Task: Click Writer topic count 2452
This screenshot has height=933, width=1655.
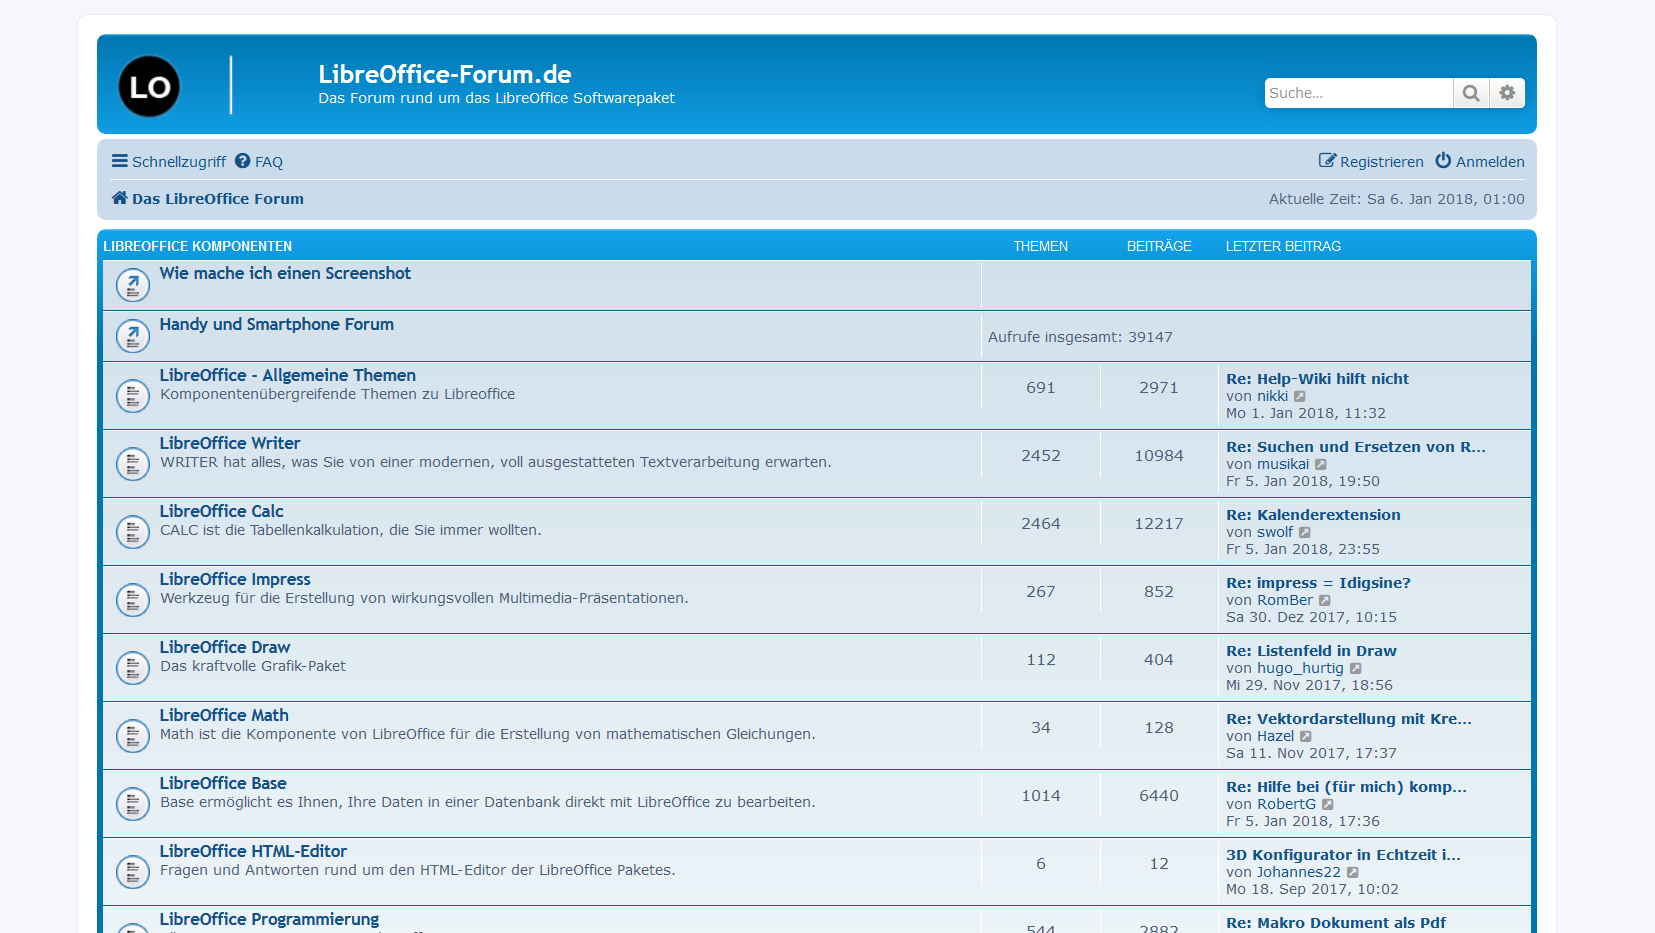Action: click(1041, 455)
